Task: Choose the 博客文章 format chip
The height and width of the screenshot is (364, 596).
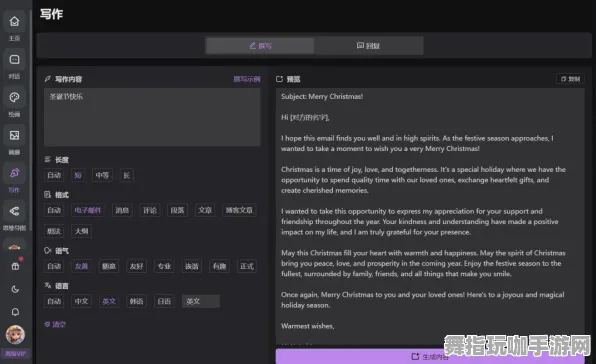Action: tap(239, 210)
